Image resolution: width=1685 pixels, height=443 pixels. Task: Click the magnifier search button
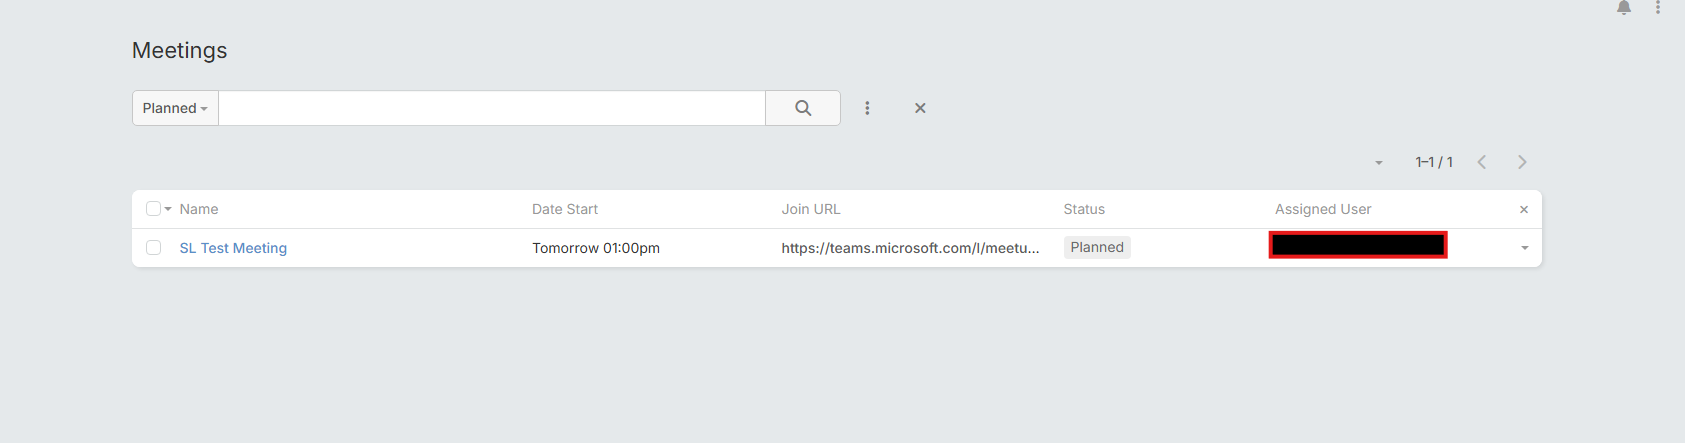click(803, 108)
